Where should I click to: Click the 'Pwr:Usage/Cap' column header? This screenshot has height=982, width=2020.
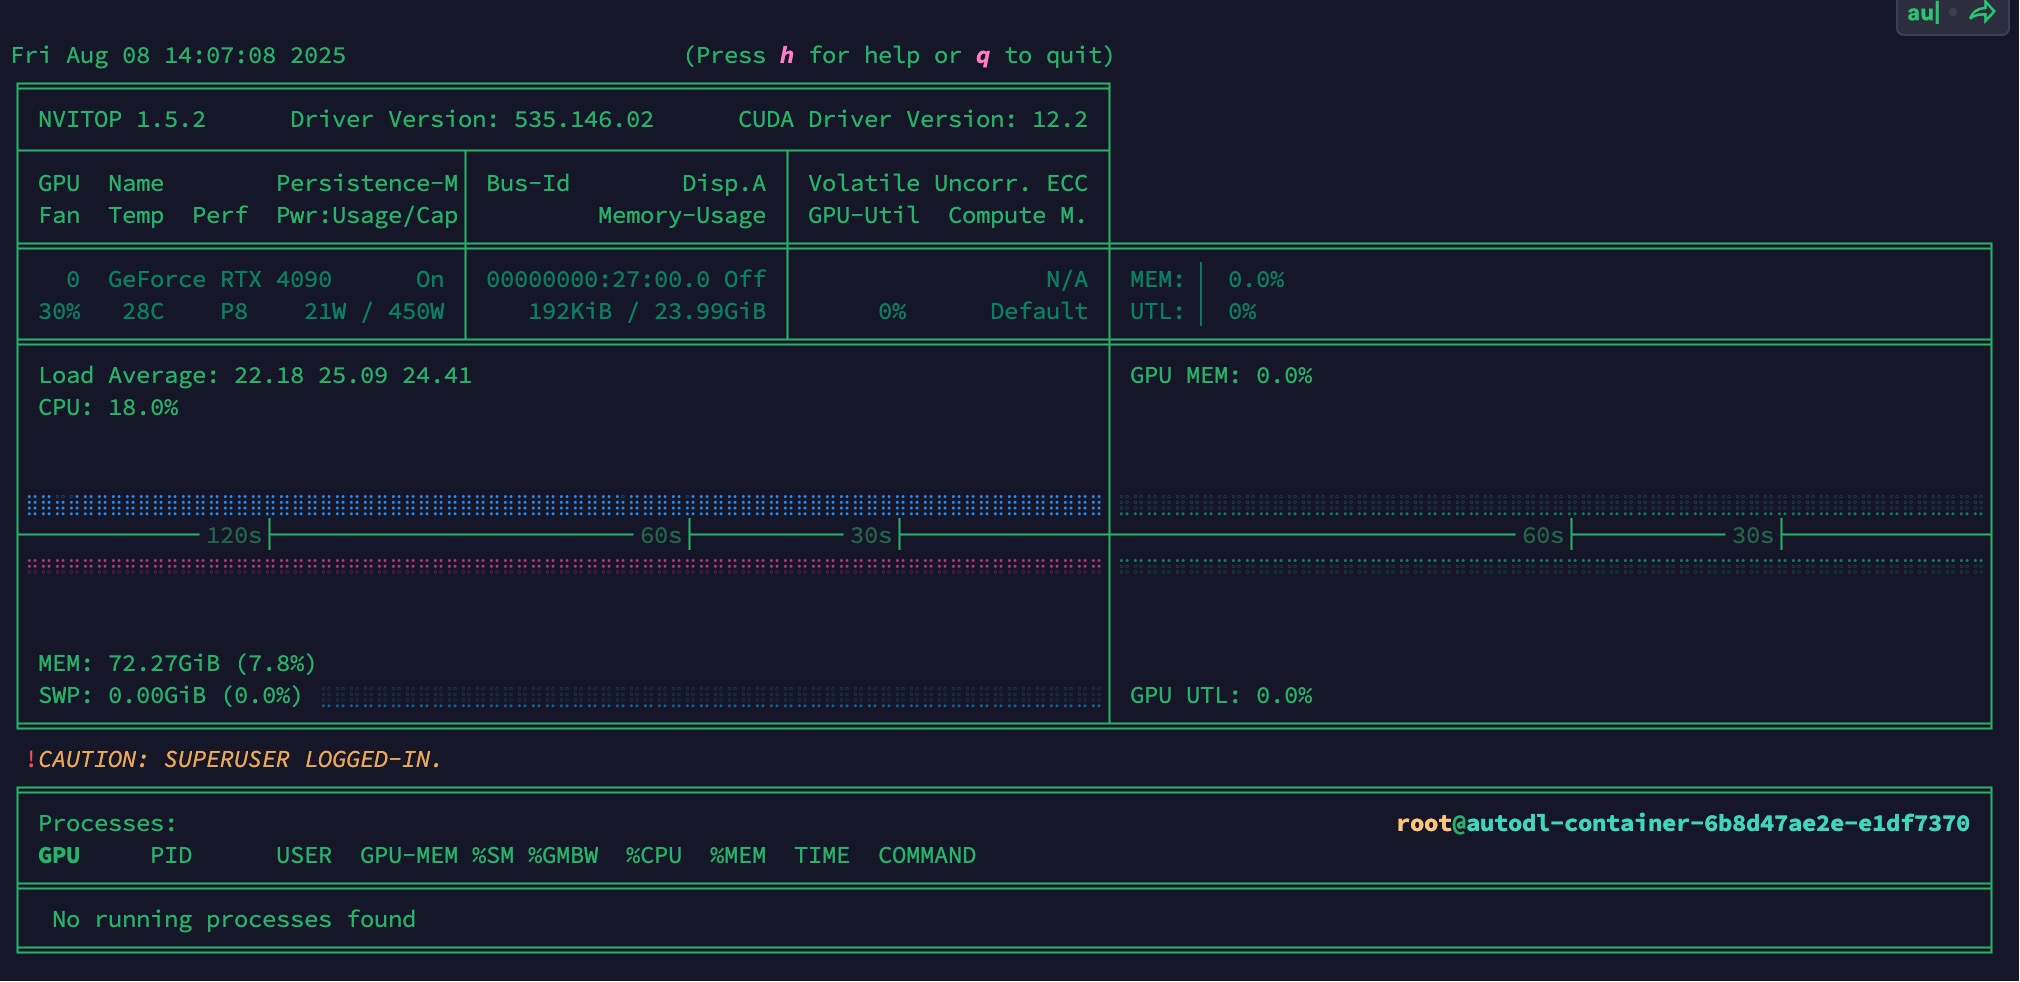point(367,216)
